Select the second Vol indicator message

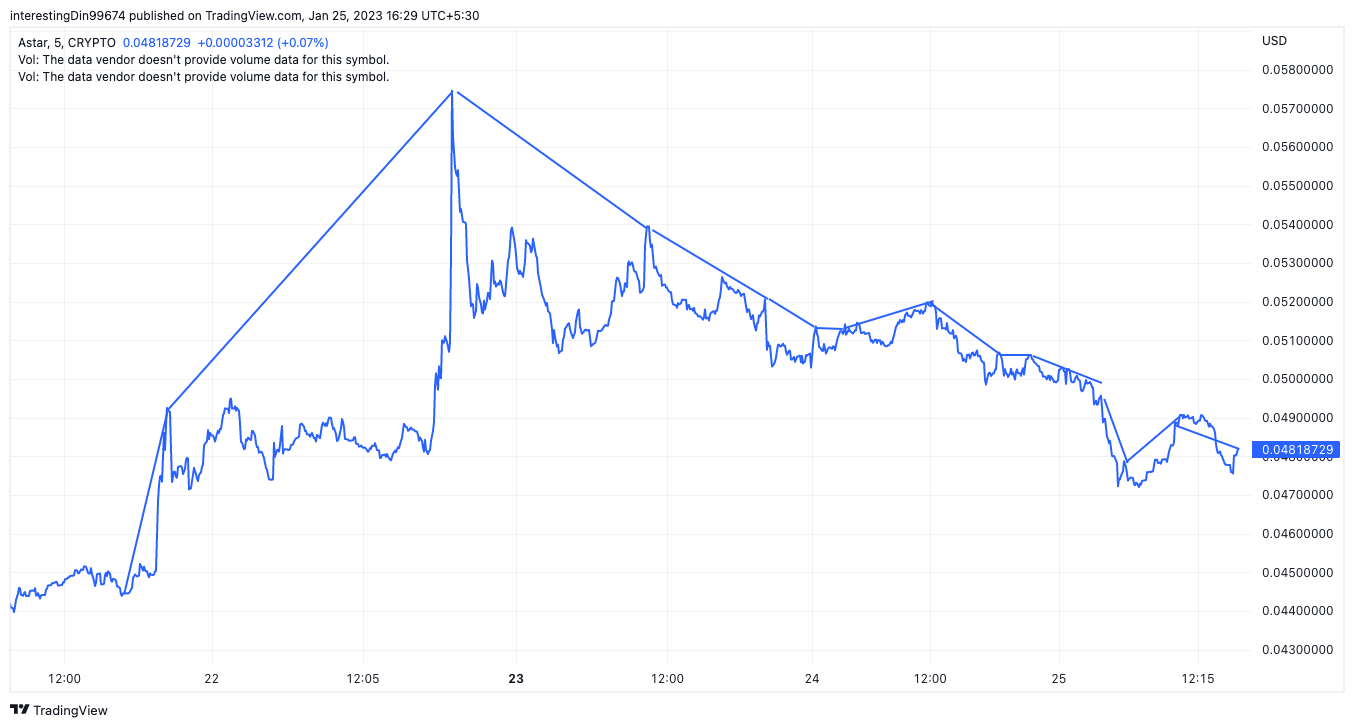click(x=204, y=76)
